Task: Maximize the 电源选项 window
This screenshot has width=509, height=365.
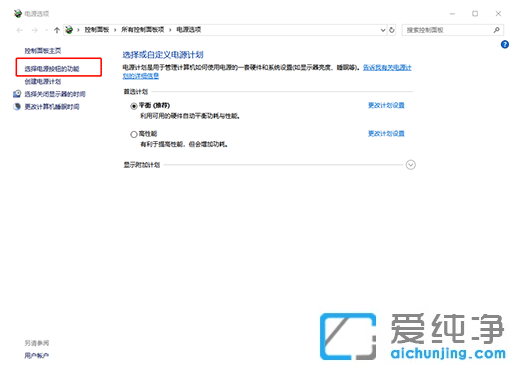Action: click(x=475, y=14)
